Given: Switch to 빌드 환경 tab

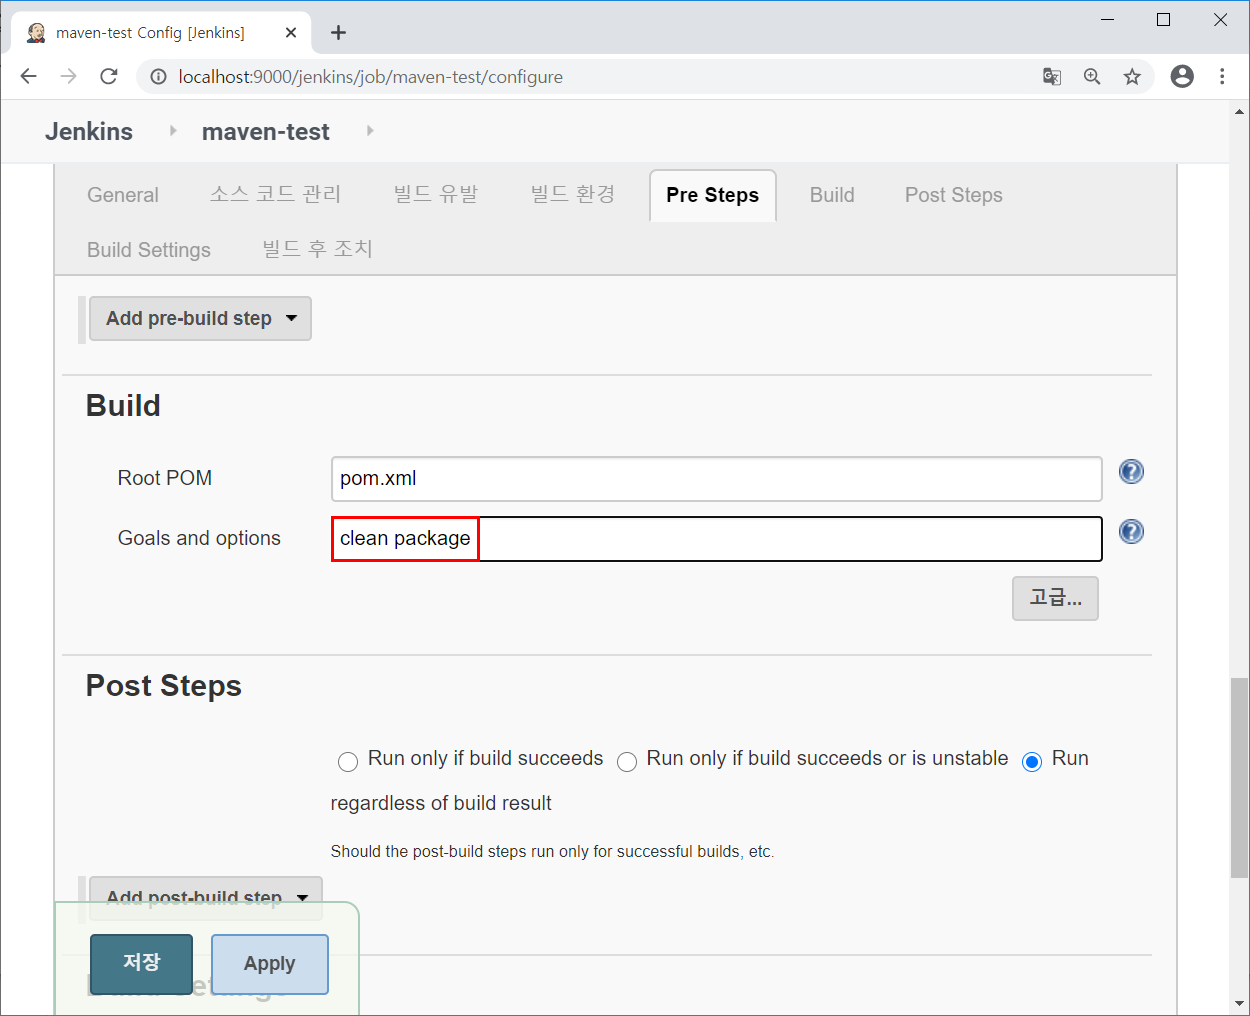Looking at the screenshot, I should pyautogui.click(x=573, y=195).
